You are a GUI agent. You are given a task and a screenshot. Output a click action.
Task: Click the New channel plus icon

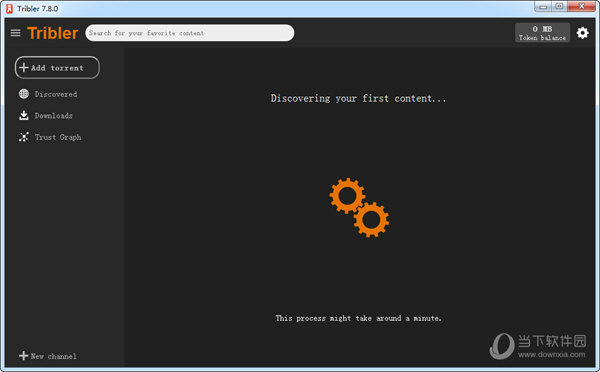tap(23, 356)
